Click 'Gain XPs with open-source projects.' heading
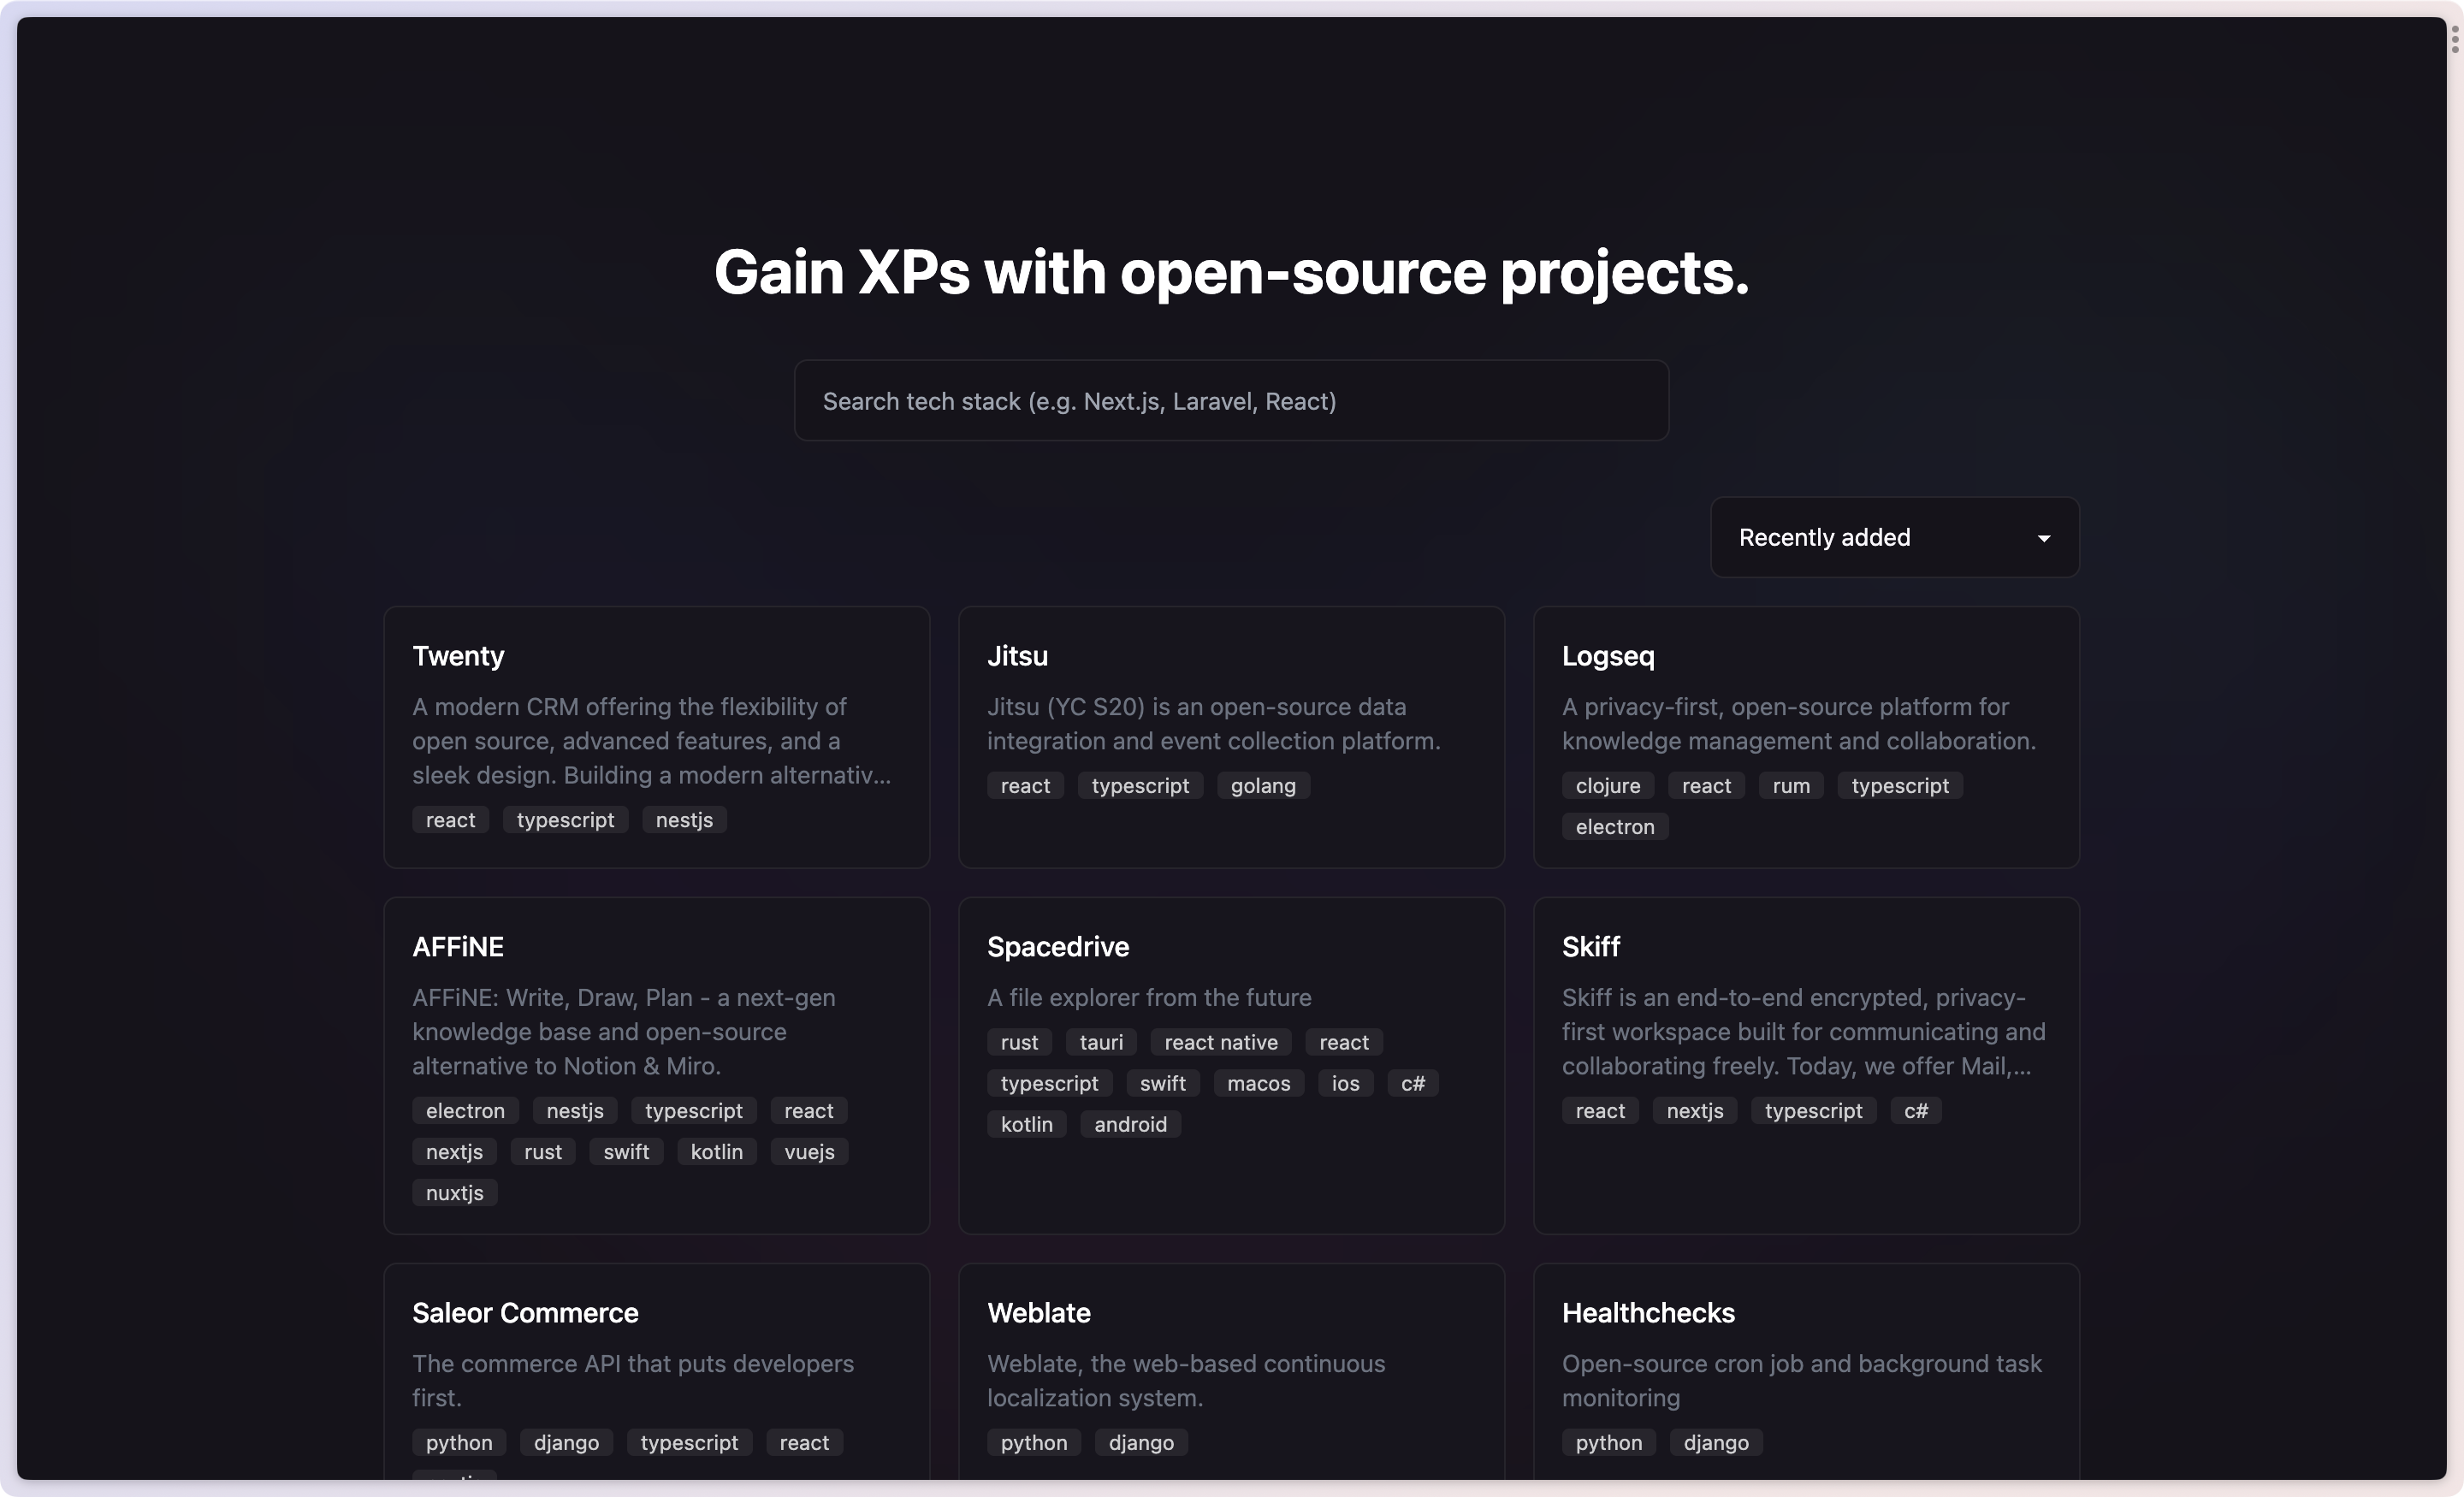The width and height of the screenshot is (2464, 1497). point(1231,272)
